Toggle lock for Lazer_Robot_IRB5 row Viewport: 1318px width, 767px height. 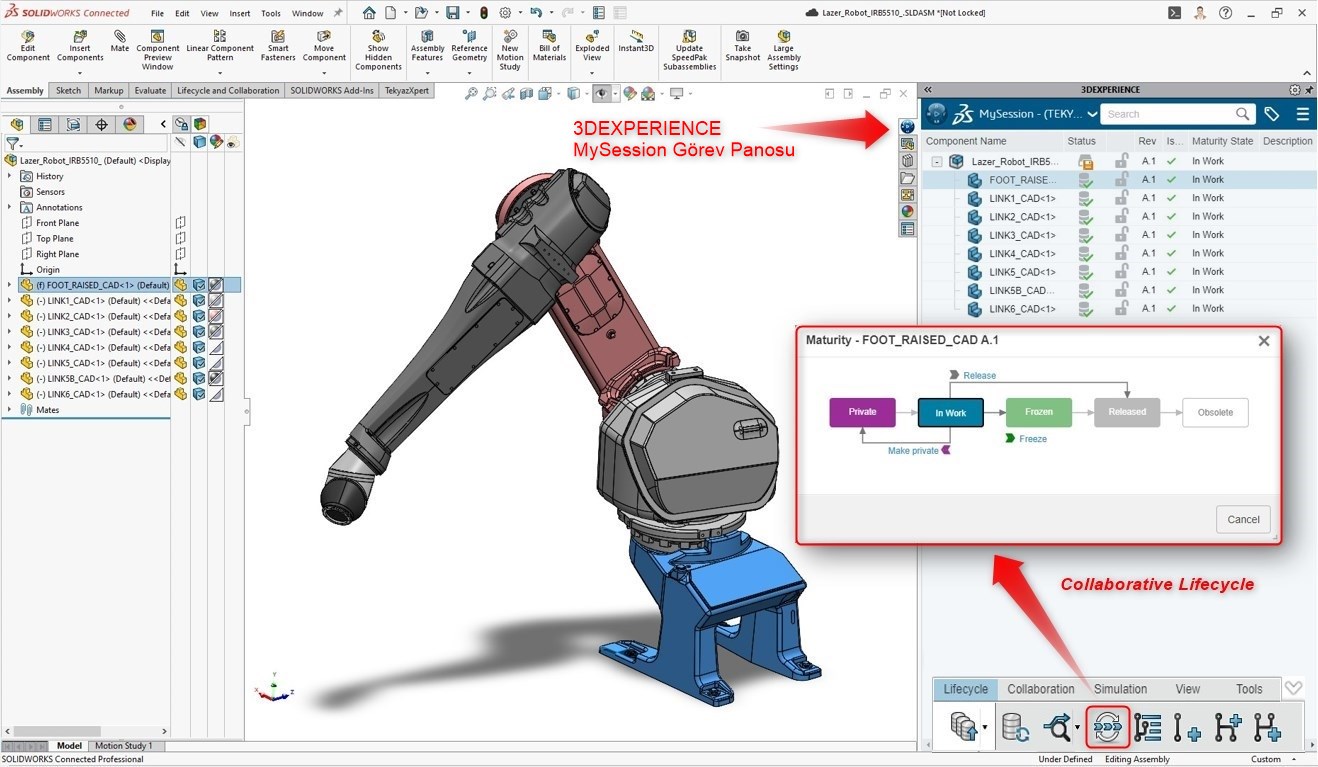point(1122,161)
